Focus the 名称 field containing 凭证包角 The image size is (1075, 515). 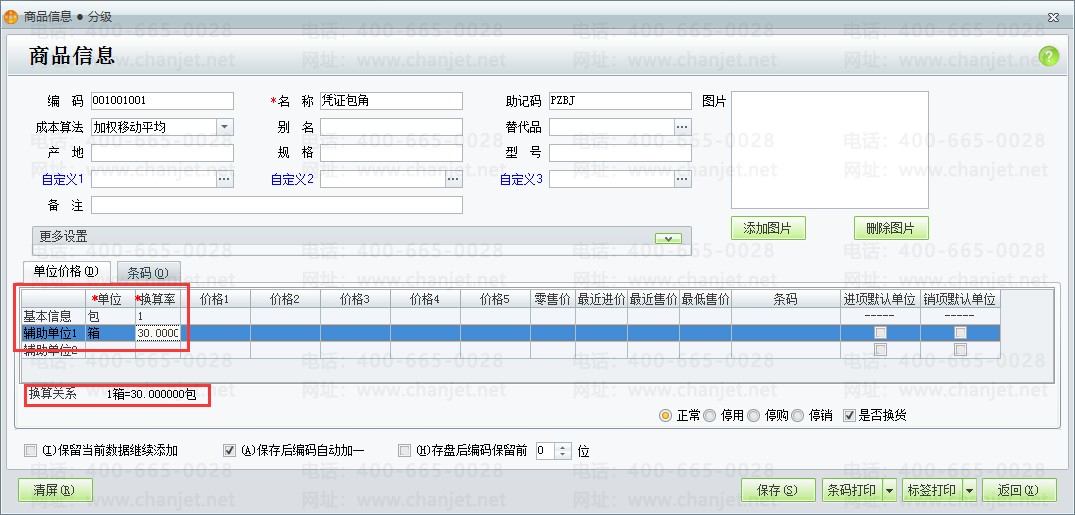click(391, 101)
